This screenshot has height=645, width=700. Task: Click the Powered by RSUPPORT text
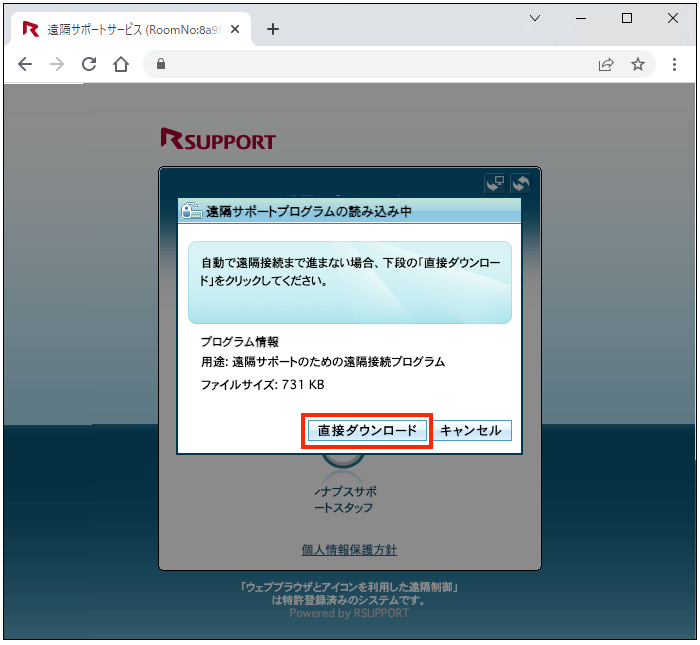[x=349, y=613]
